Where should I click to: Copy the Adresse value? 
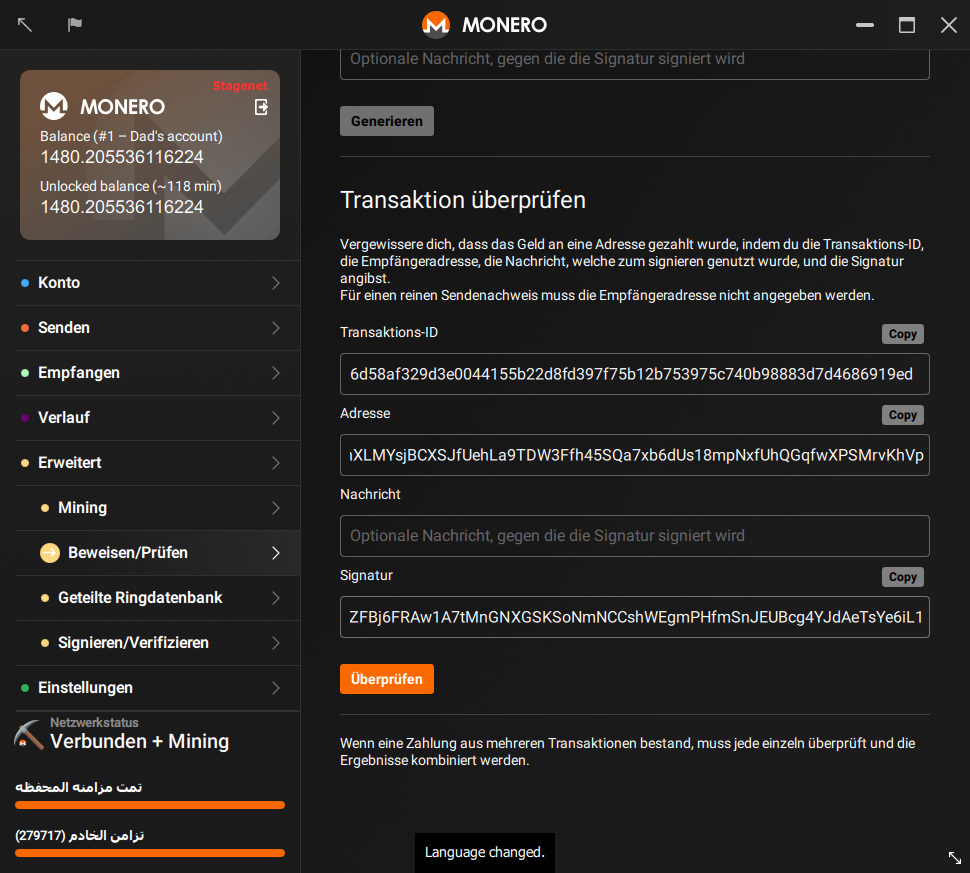click(x=903, y=415)
